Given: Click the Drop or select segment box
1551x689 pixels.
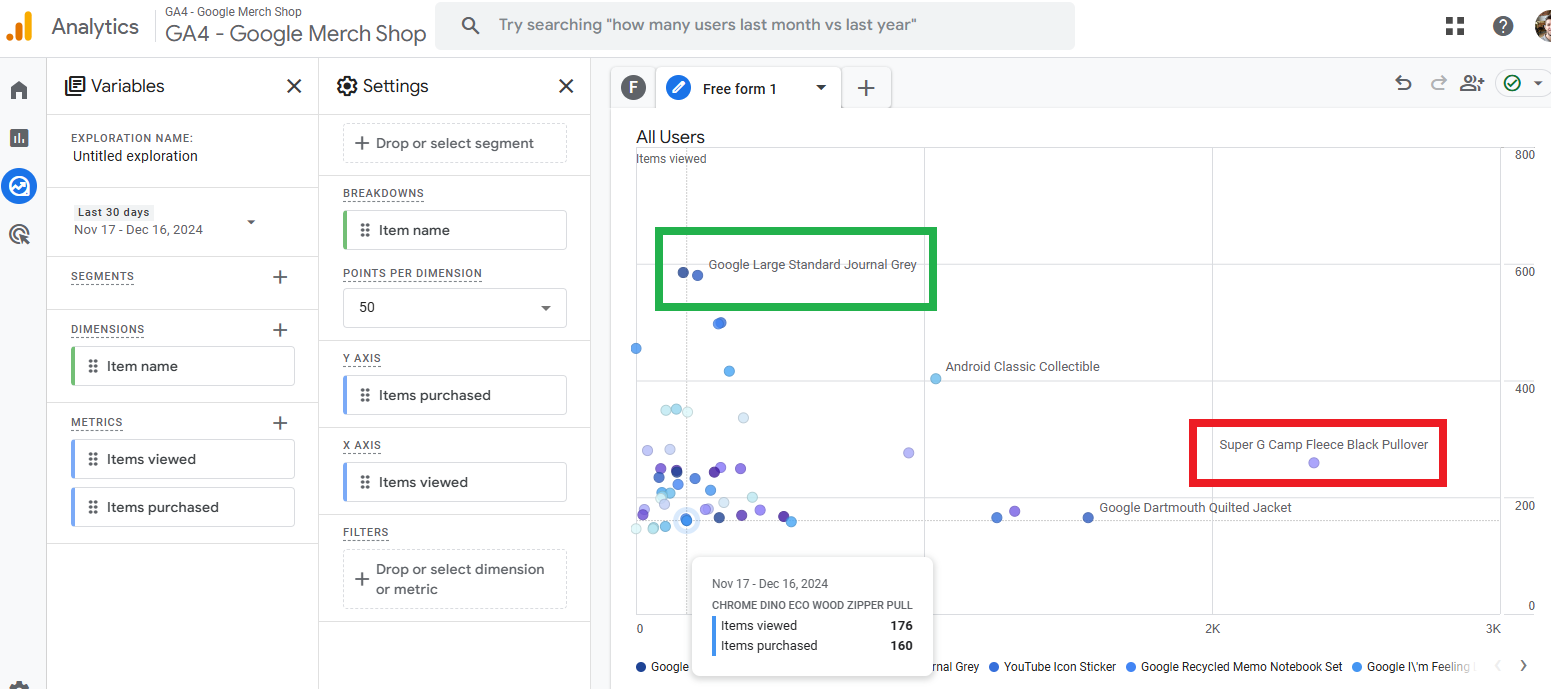Looking at the screenshot, I should 455,143.
